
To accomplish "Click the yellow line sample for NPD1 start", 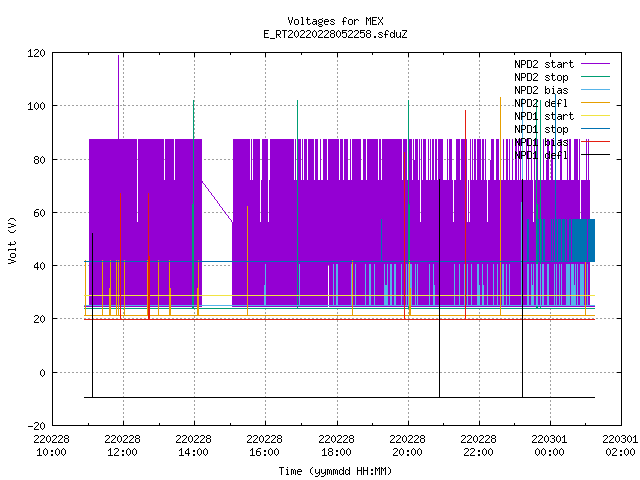I will (595, 116).
